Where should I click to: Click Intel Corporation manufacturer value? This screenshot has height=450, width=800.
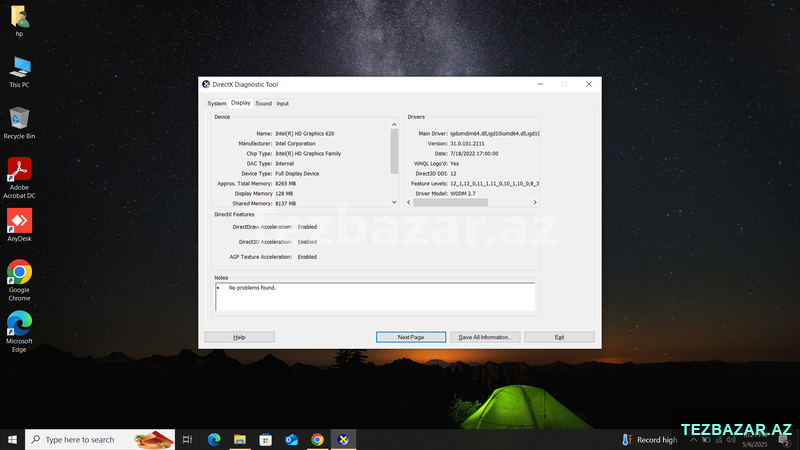click(x=295, y=144)
